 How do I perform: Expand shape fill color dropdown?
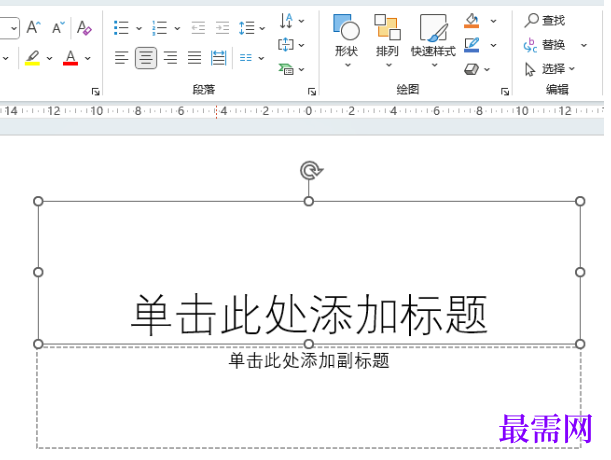point(493,21)
